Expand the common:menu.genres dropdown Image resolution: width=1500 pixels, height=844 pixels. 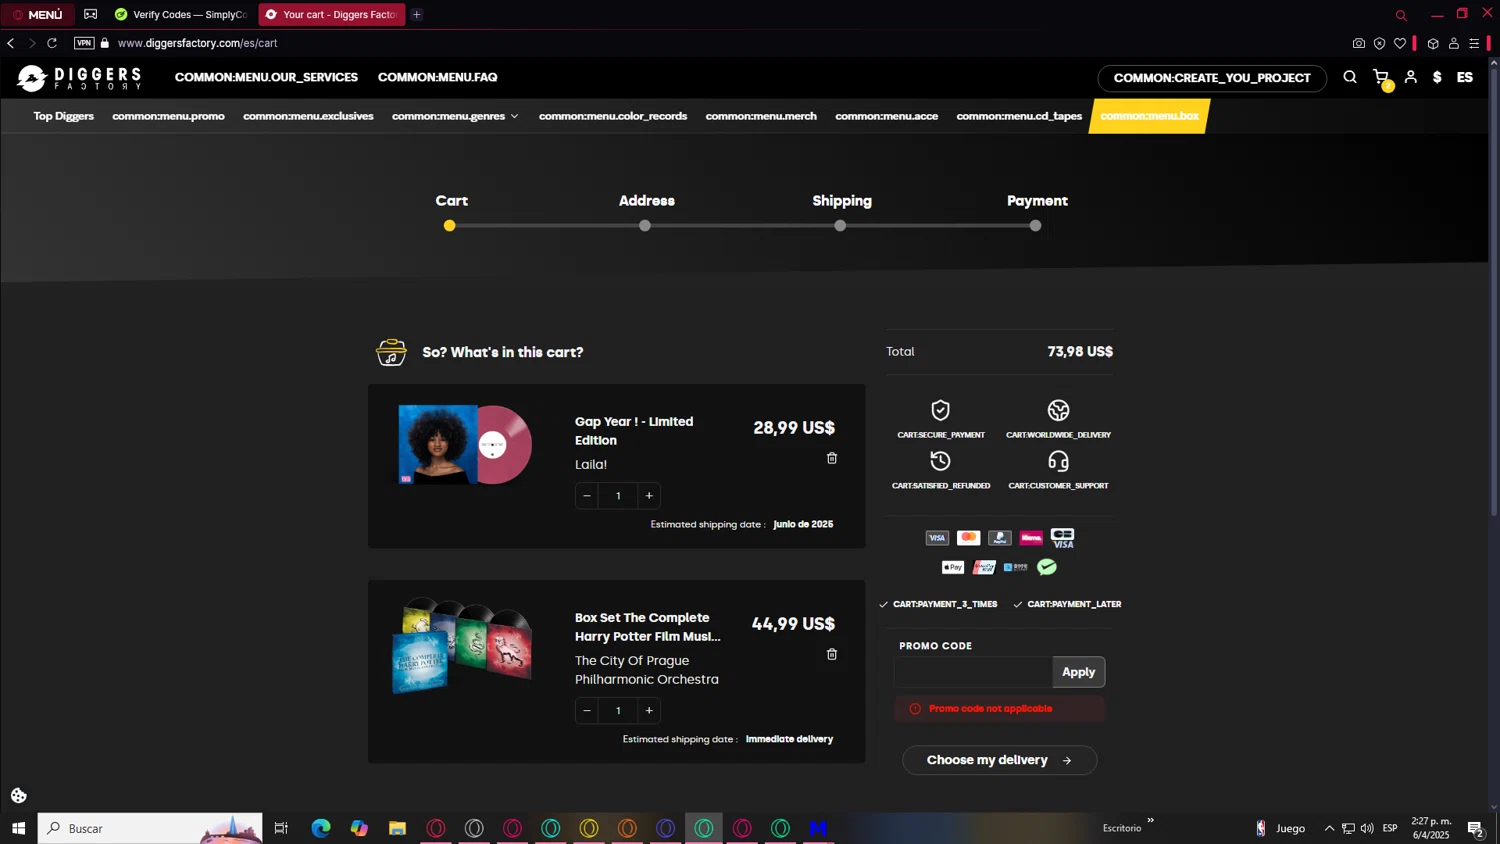455,116
